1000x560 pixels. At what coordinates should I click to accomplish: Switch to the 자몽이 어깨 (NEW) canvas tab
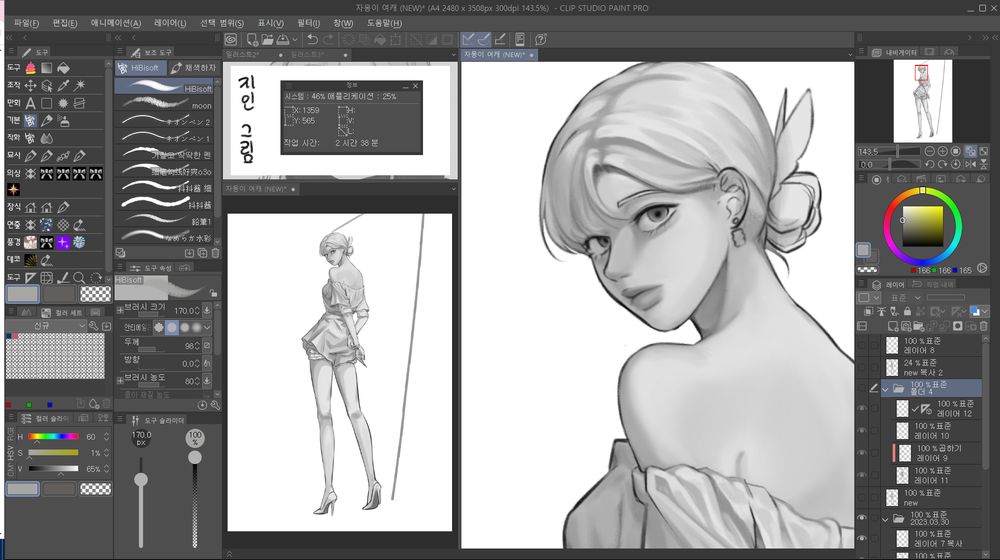click(499, 55)
